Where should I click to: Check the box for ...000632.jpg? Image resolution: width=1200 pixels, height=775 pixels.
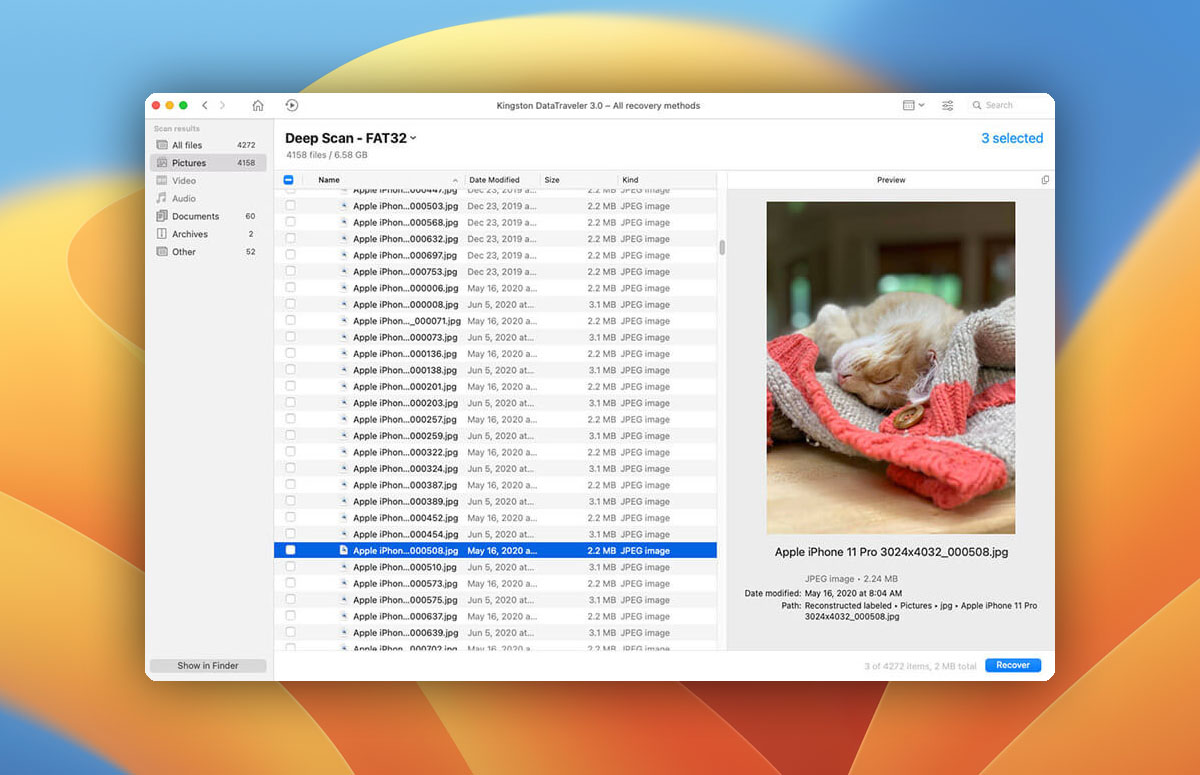290,239
